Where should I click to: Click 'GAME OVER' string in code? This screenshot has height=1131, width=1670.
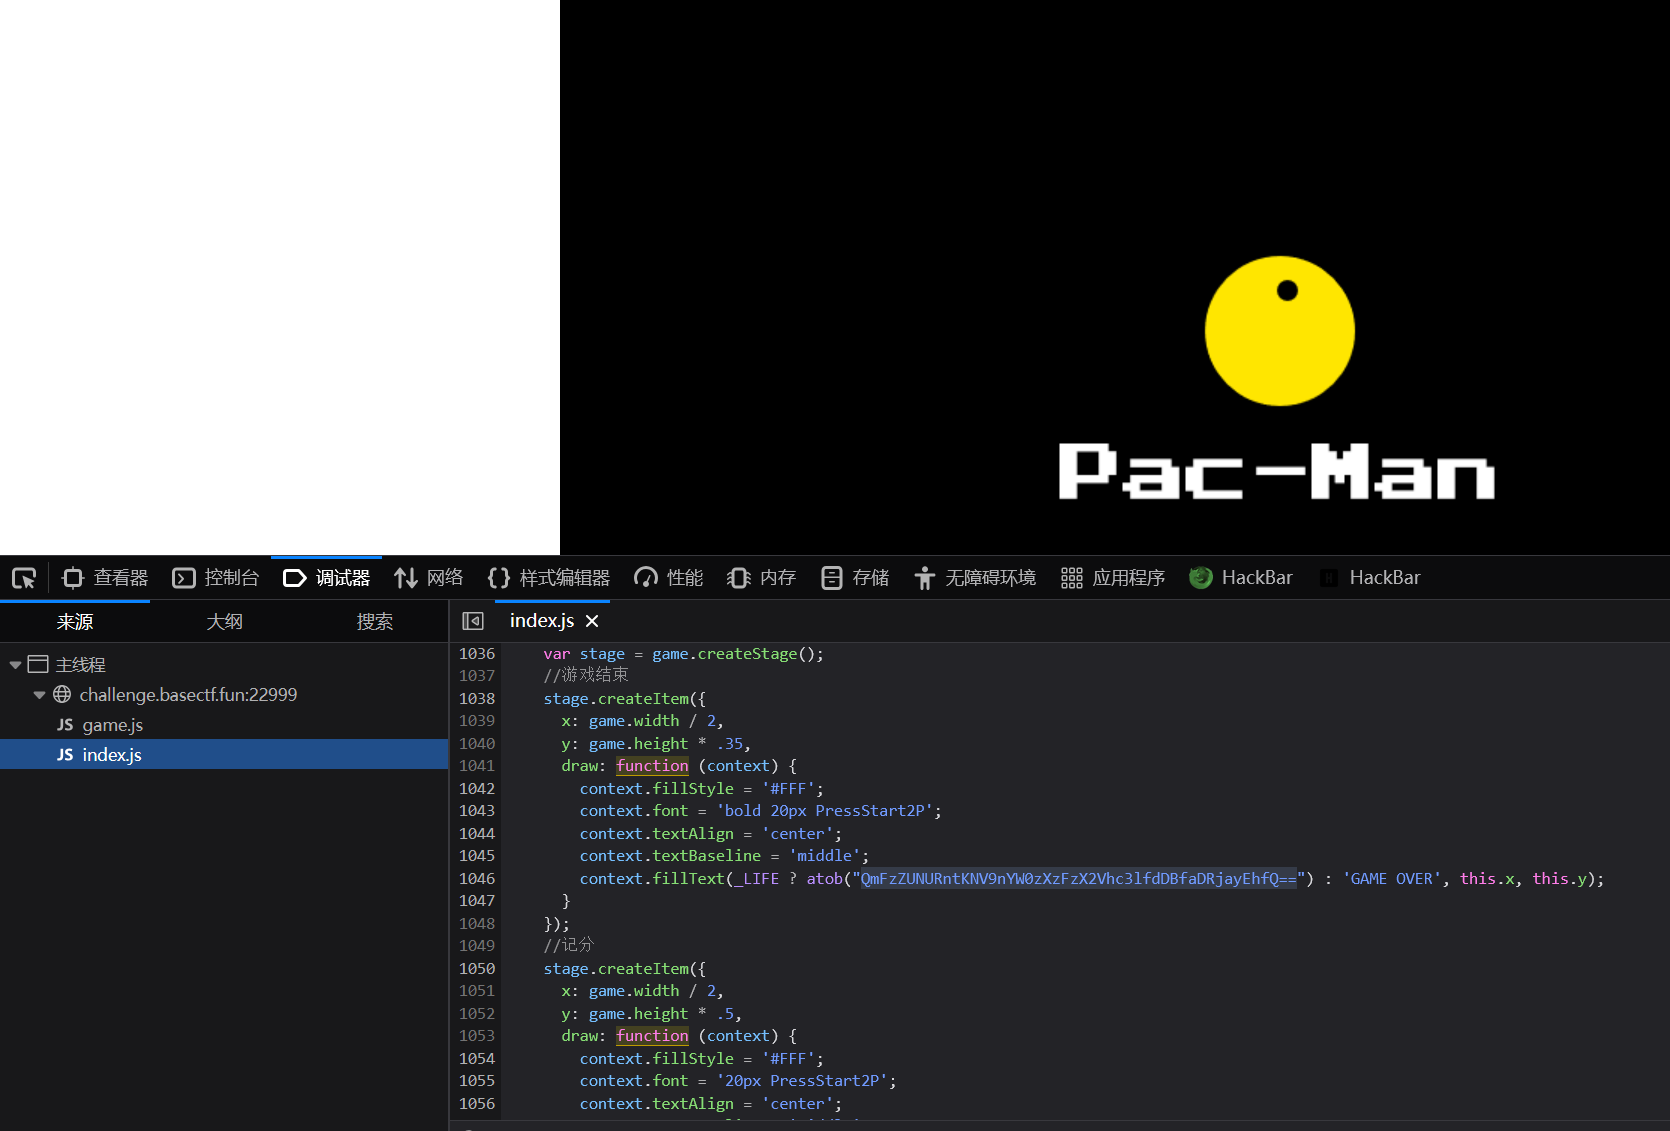(1392, 879)
